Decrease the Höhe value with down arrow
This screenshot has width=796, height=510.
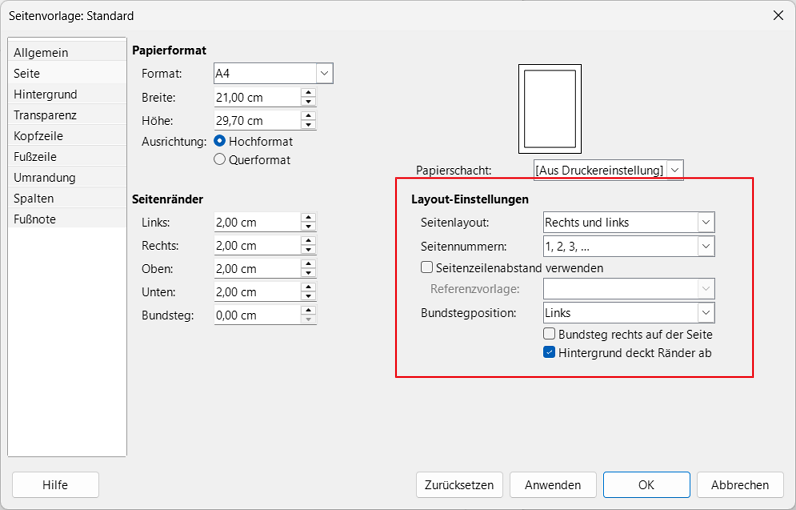coord(309,125)
